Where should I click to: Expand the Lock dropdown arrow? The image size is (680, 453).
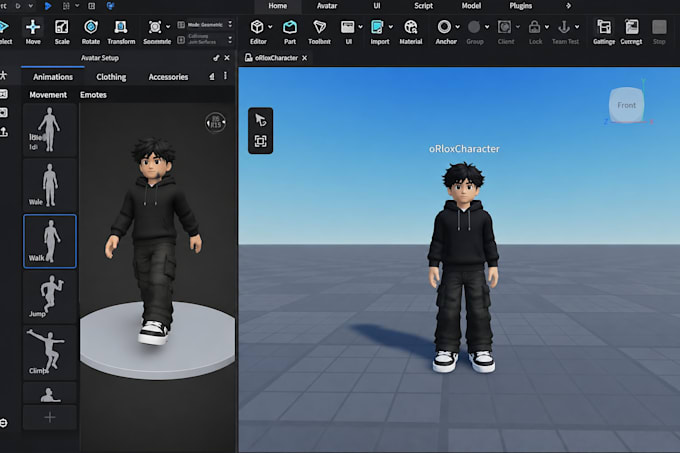547,27
